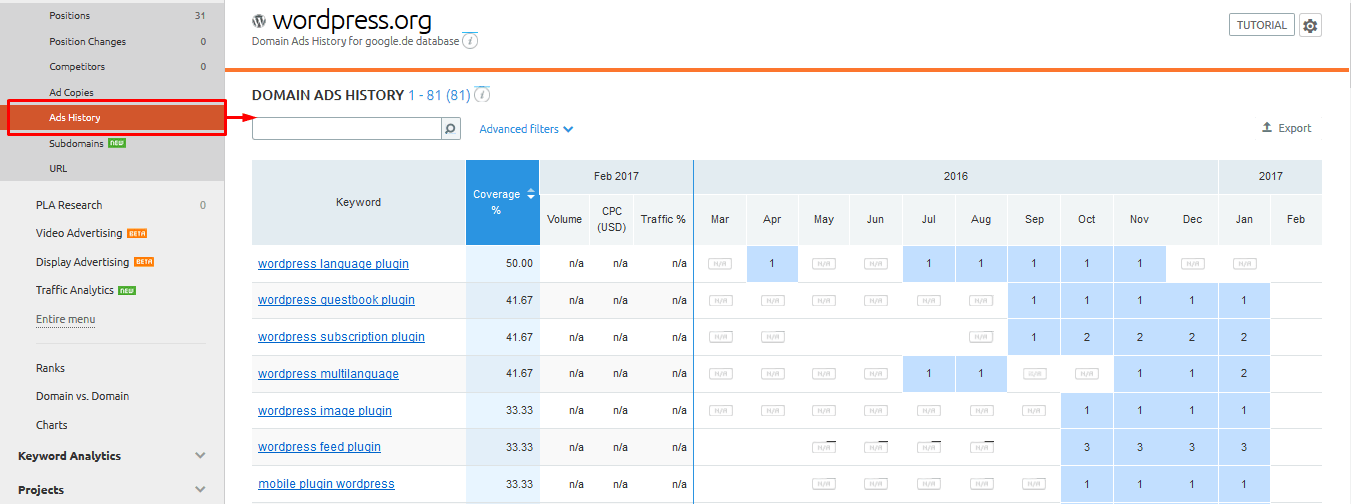Click Oct cell for wordpress feed plugin

[x=1087, y=447]
